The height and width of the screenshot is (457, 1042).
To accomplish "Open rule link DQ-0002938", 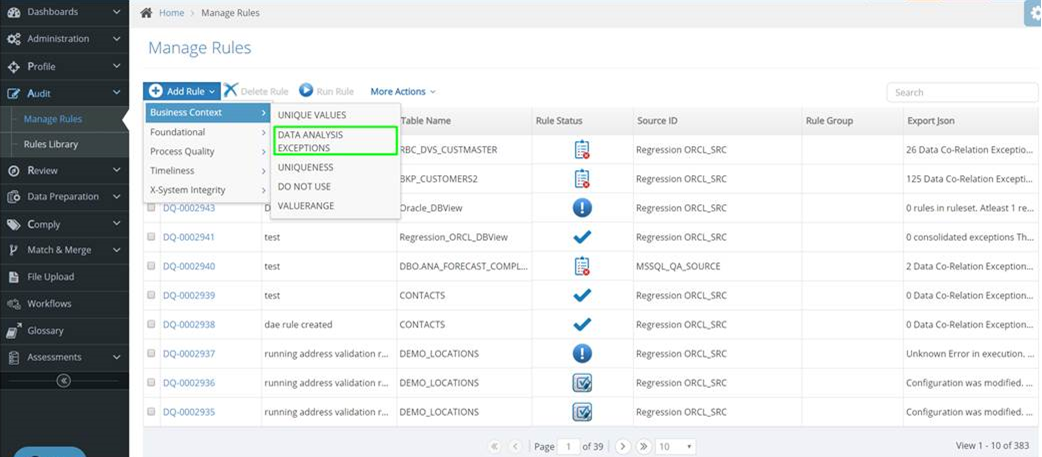I will coord(189,325).
